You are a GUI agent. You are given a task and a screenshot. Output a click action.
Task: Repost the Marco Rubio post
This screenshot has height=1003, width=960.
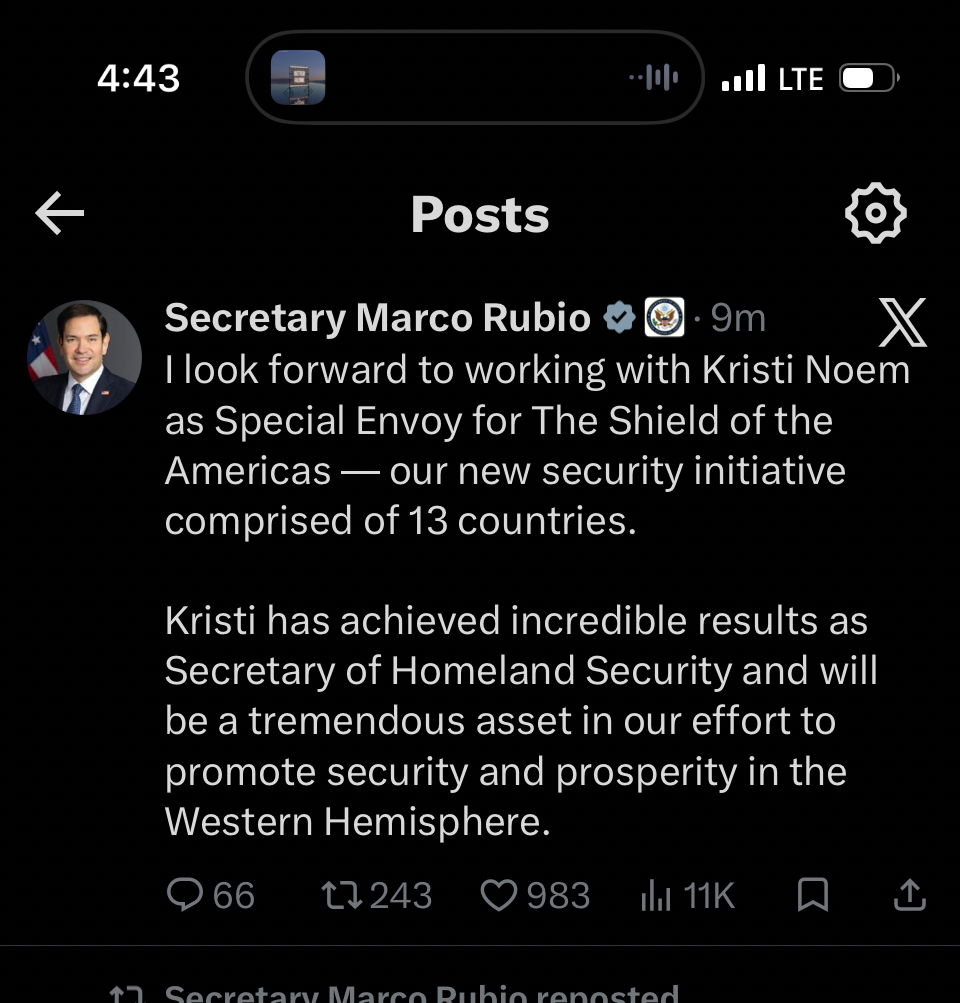tap(343, 895)
